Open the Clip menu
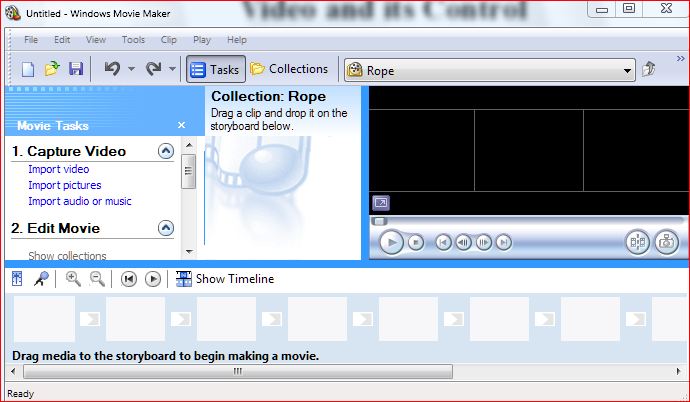The image size is (690, 402). click(x=169, y=40)
